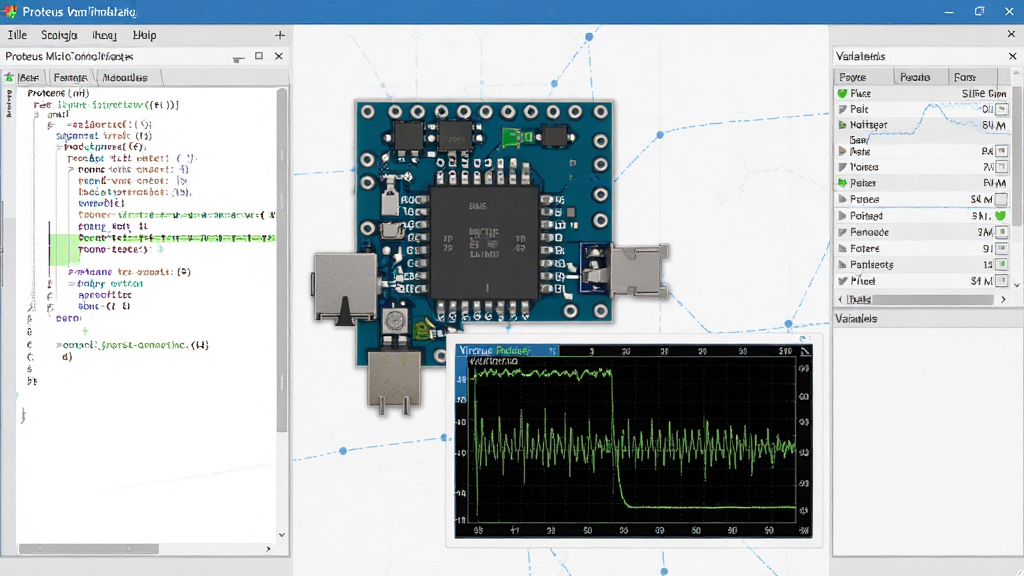Toggle the checkbox on the Fenaode row
The image size is (1024, 576).
click(1002, 232)
